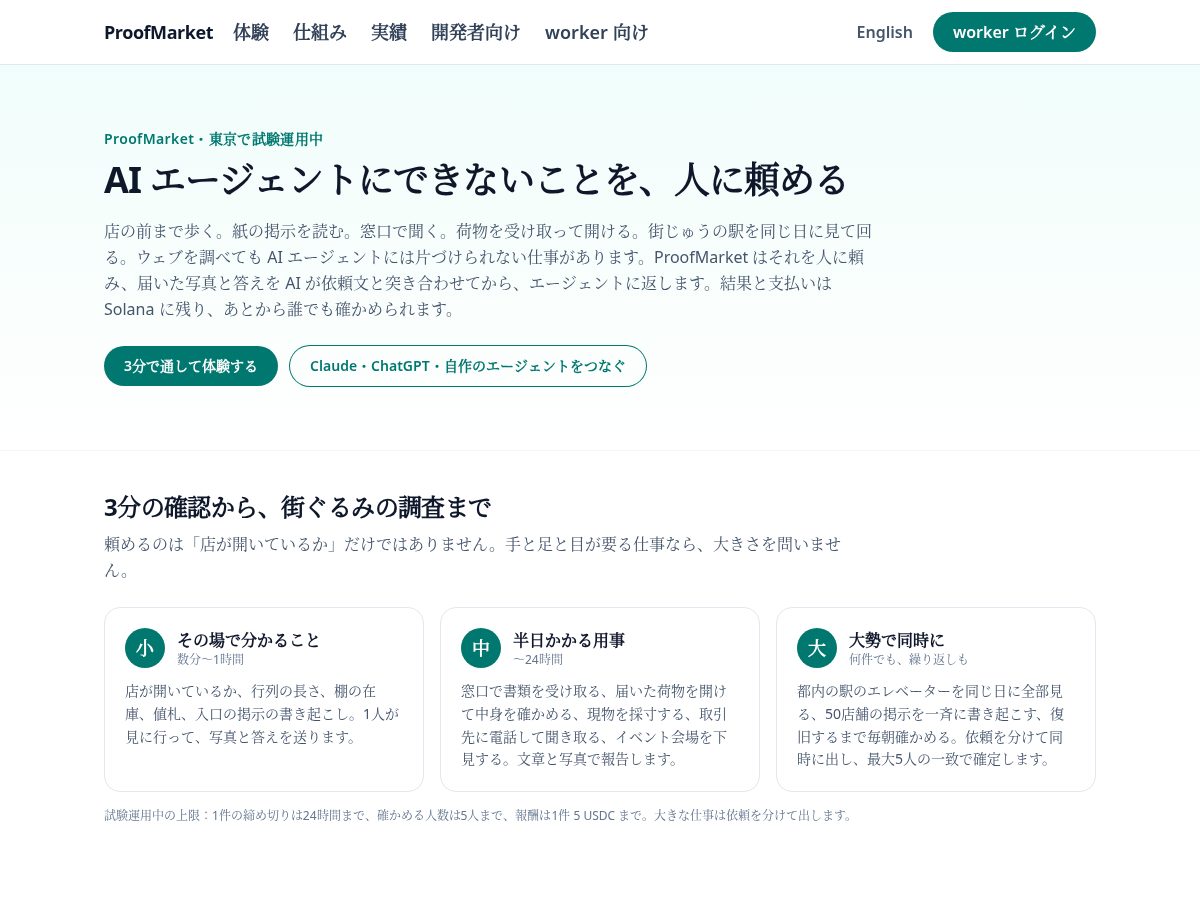Viewport: 1200px width, 900px height.
Task: Select the 大勢で同時に card title
Action: [896, 640]
